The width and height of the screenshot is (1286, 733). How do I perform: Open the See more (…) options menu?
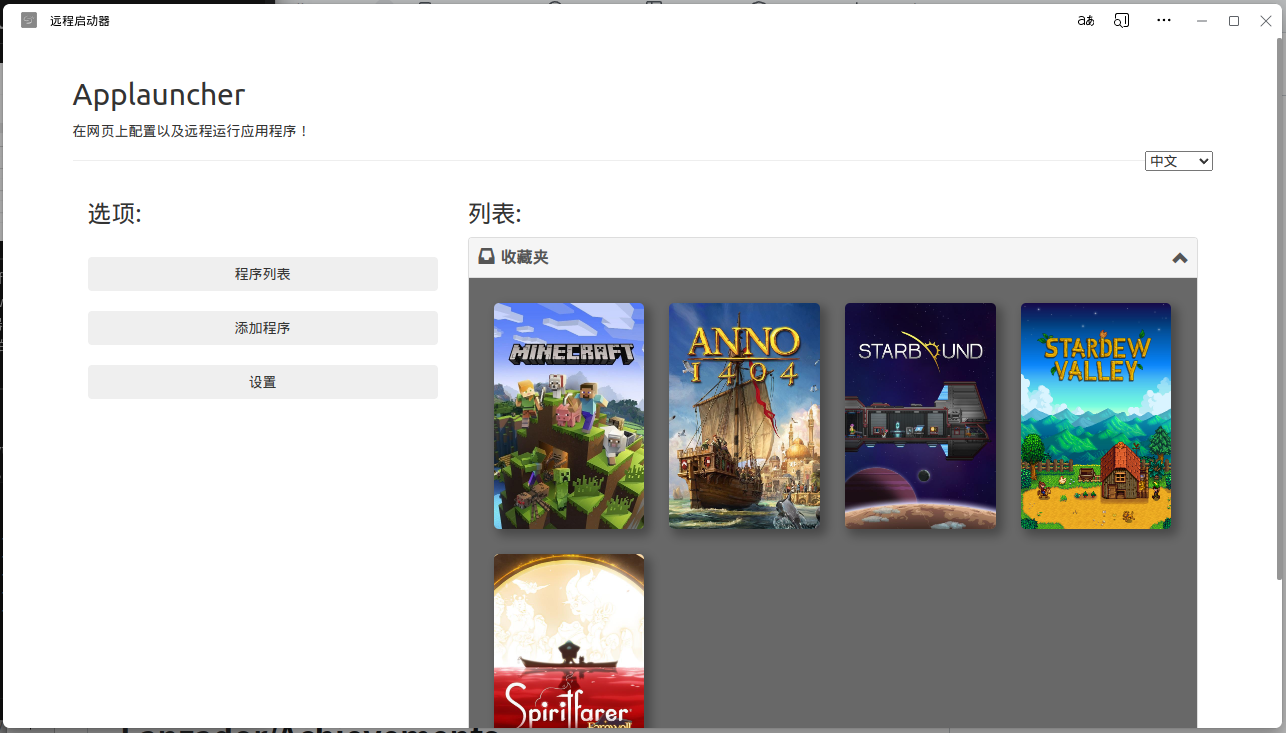click(1163, 20)
